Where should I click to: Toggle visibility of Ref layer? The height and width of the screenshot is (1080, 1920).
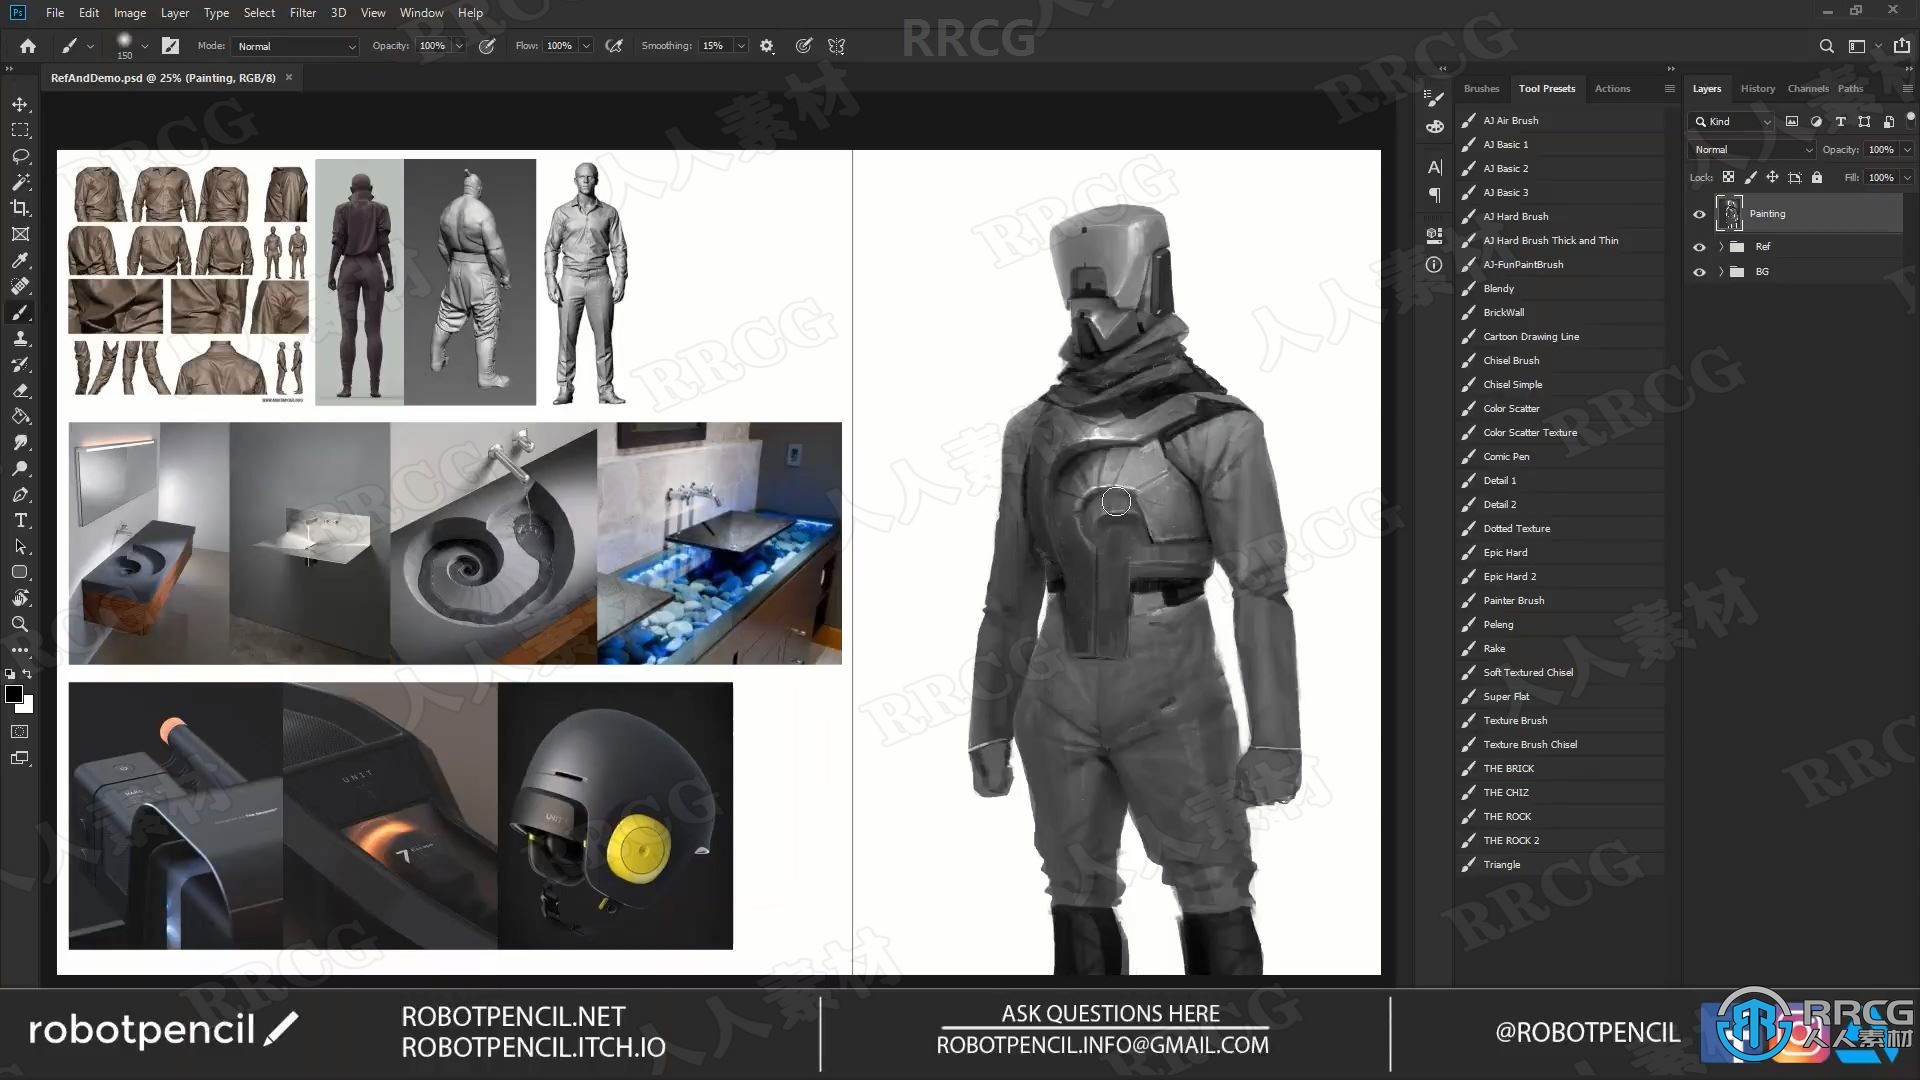tap(1700, 247)
